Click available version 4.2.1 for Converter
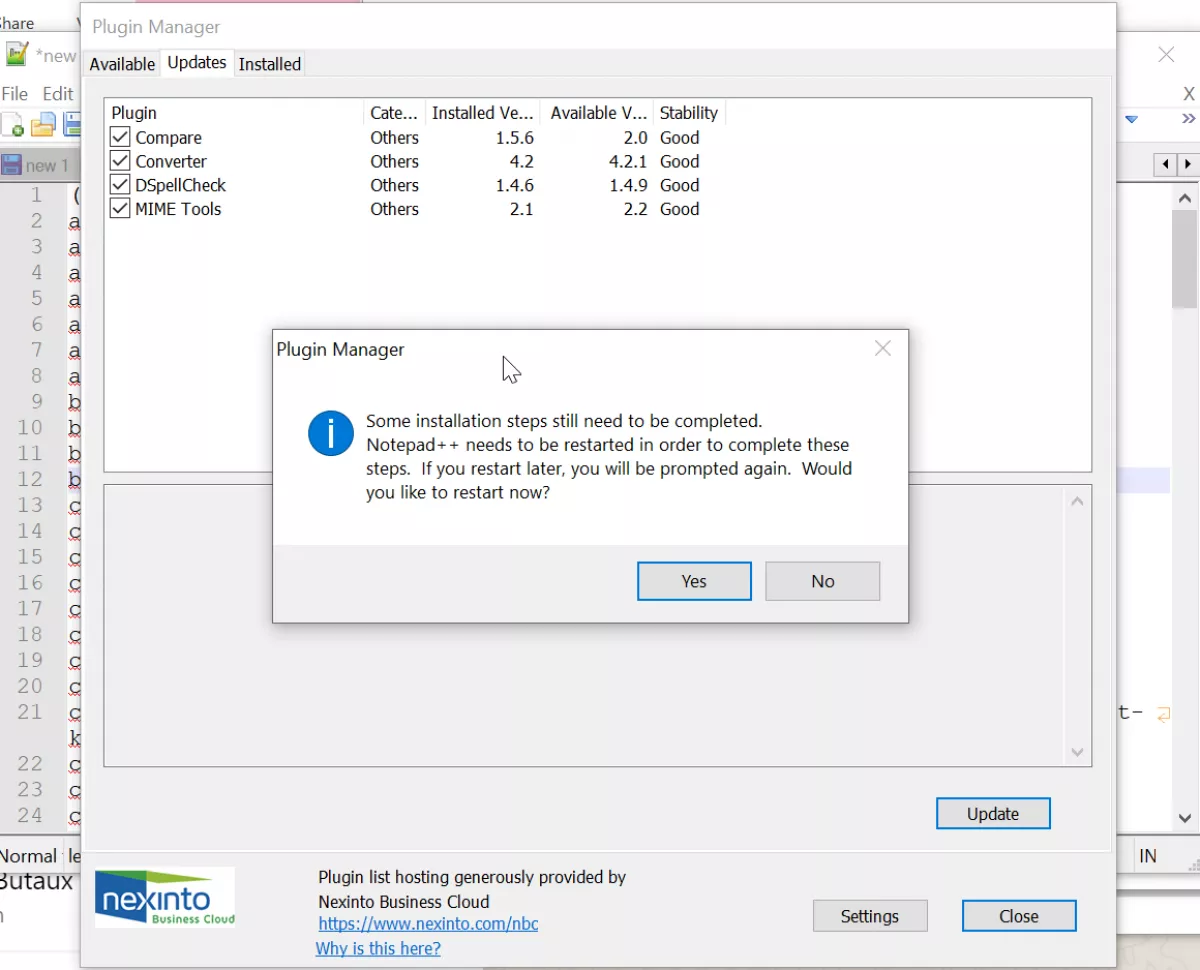The width and height of the screenshot is (1200, 970). (x=630, y=162)
